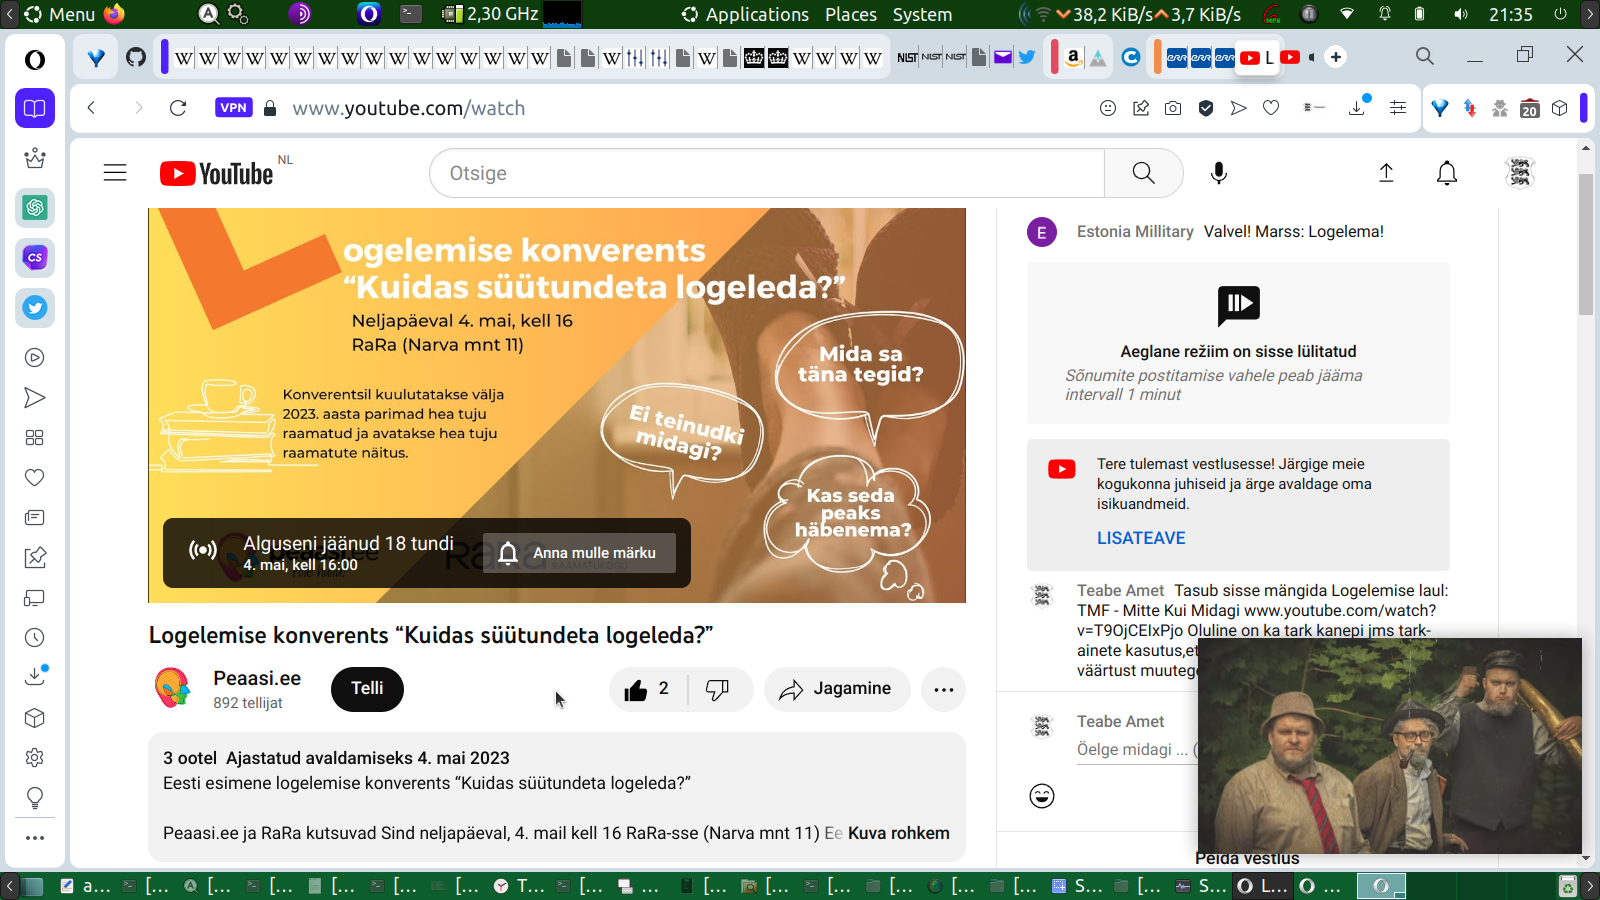This screenshot has width=1600, height=900.
Task: Dislike the video with thumbs down
Action: pos(717,690)
